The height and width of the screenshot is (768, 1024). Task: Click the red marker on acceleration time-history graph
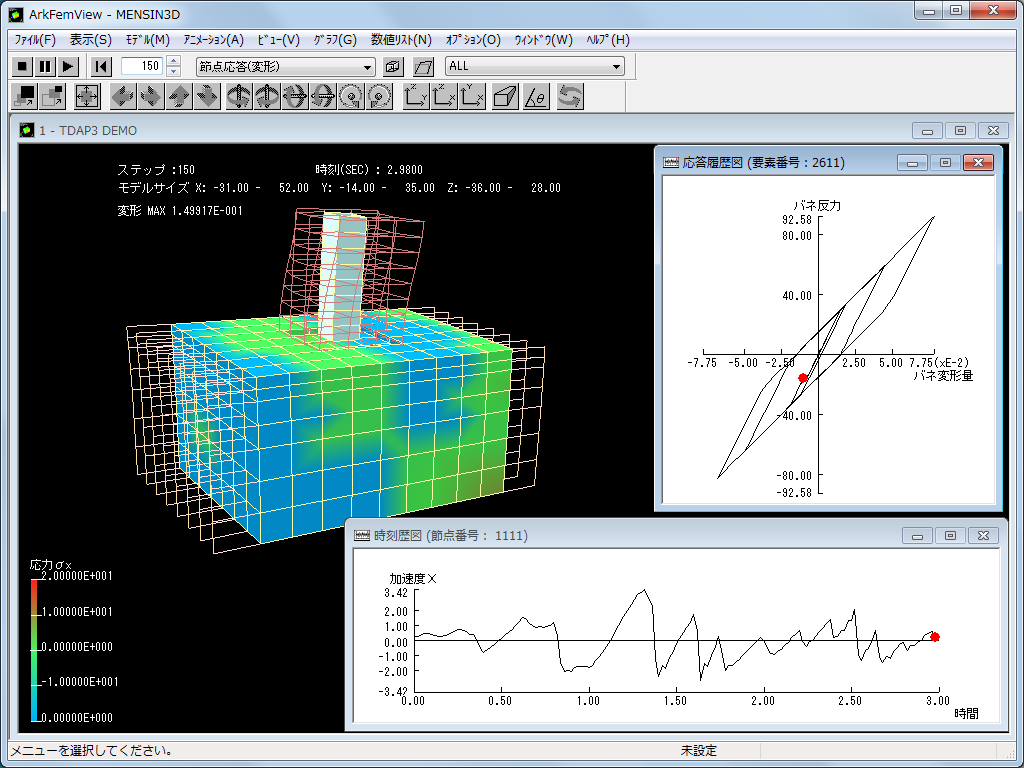pos(935,636)
